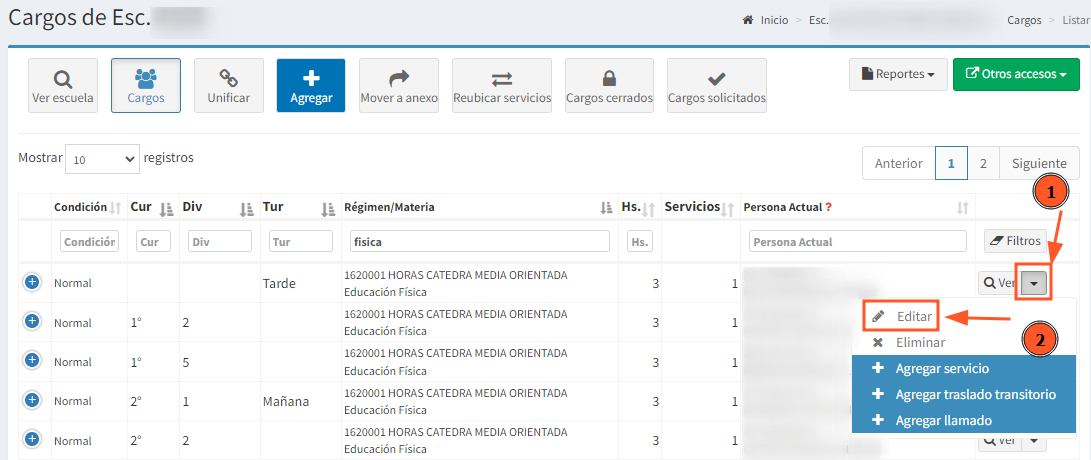The height and width of the screenshot is (460, 1091).
Task: Expand the 2° division 2 row
Action: pyautogui.click(x=31, y=438)
